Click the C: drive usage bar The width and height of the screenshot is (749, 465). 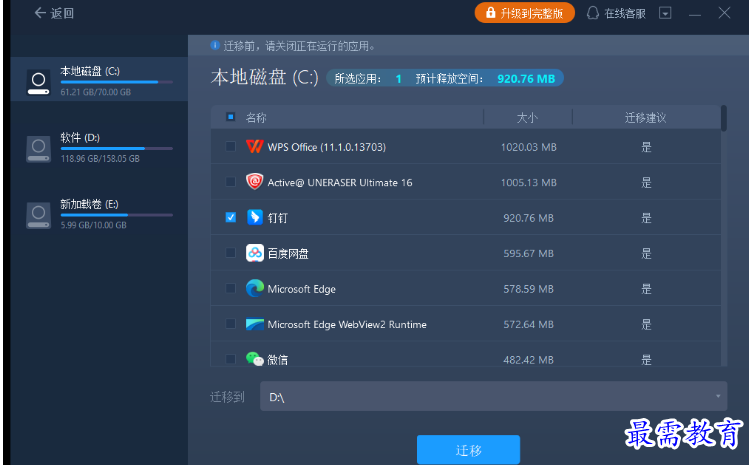click(x=117, y=82)
